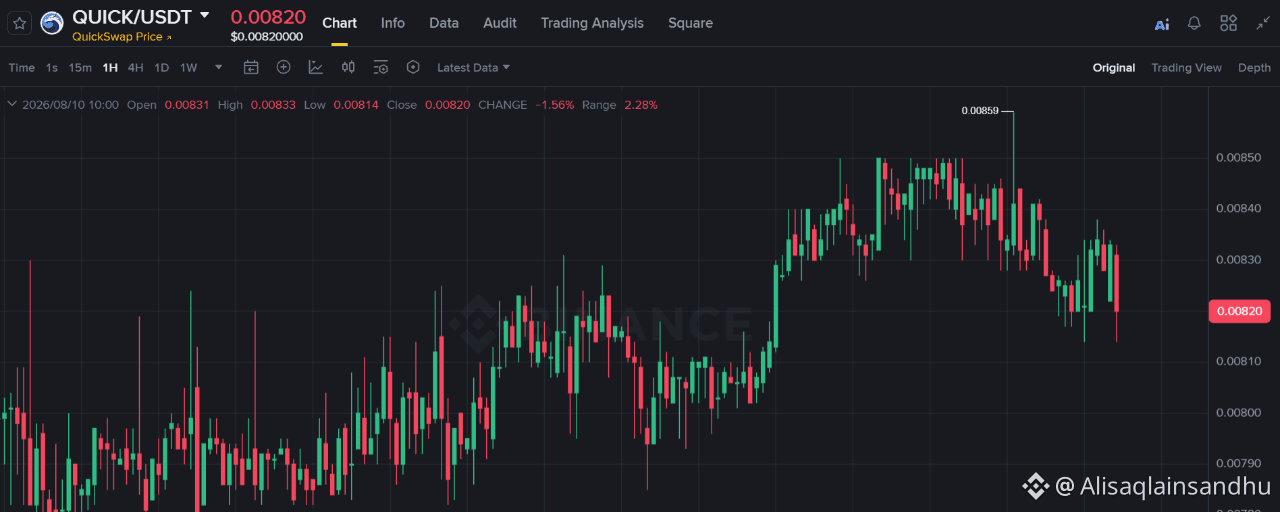Image resolution: width=1280 pixels, height=512 pixels.
Task: Click the 0.00830 price axis label
Action: click(1238, 260)
